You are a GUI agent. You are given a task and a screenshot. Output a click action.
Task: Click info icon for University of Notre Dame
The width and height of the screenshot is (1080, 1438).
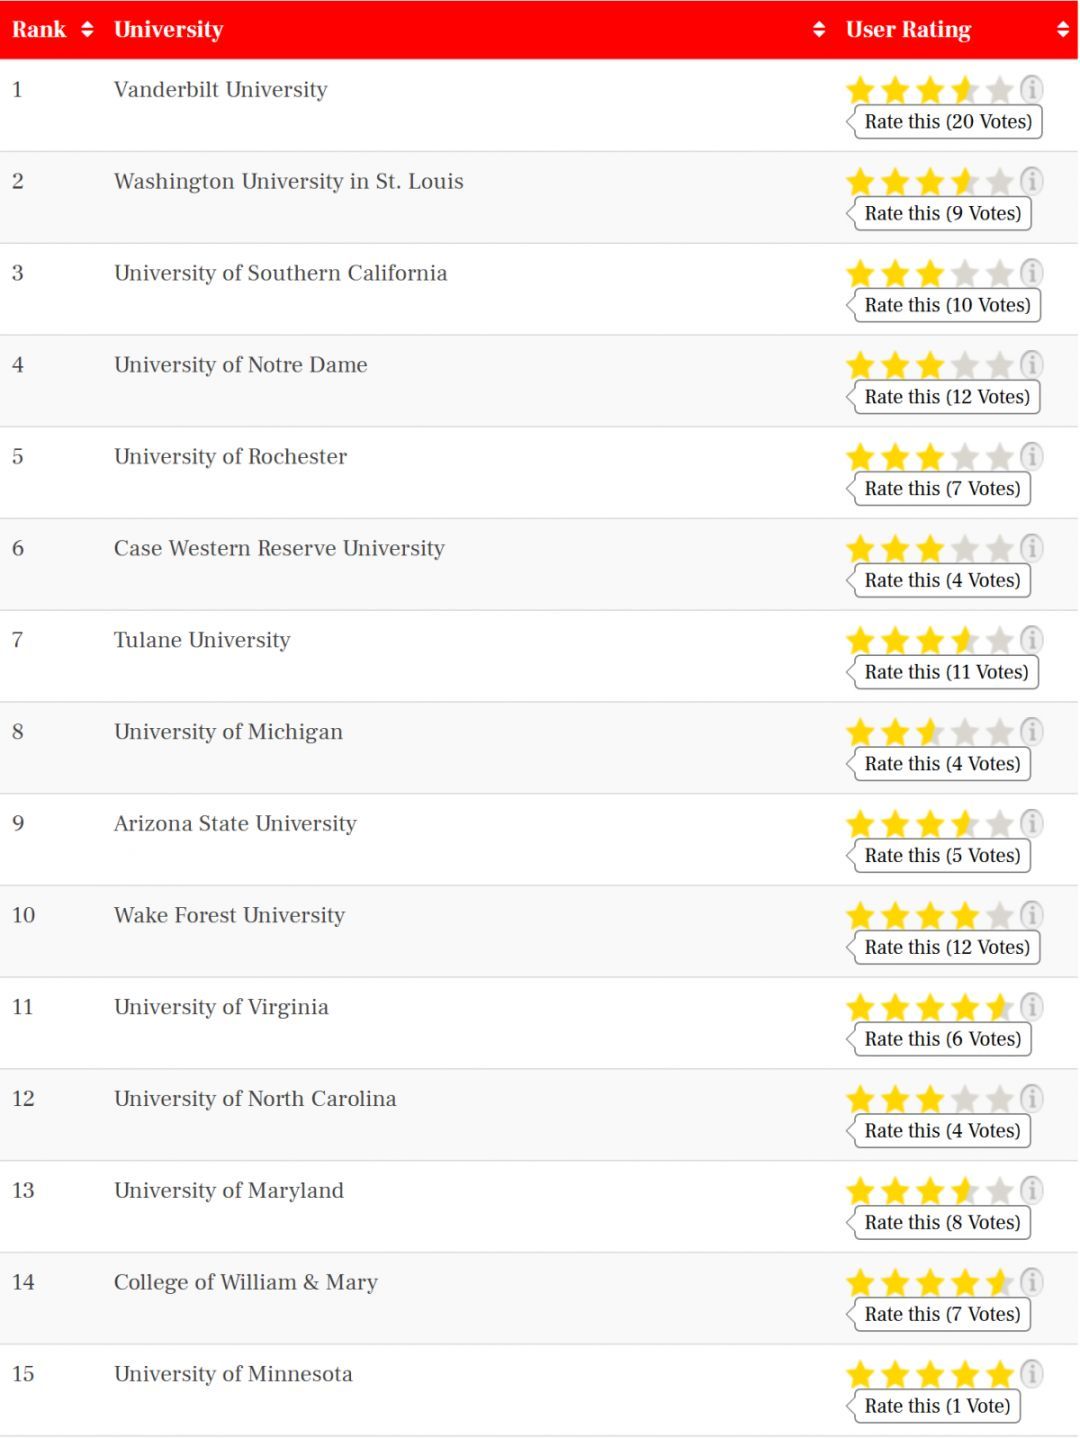pos(1031,364)
